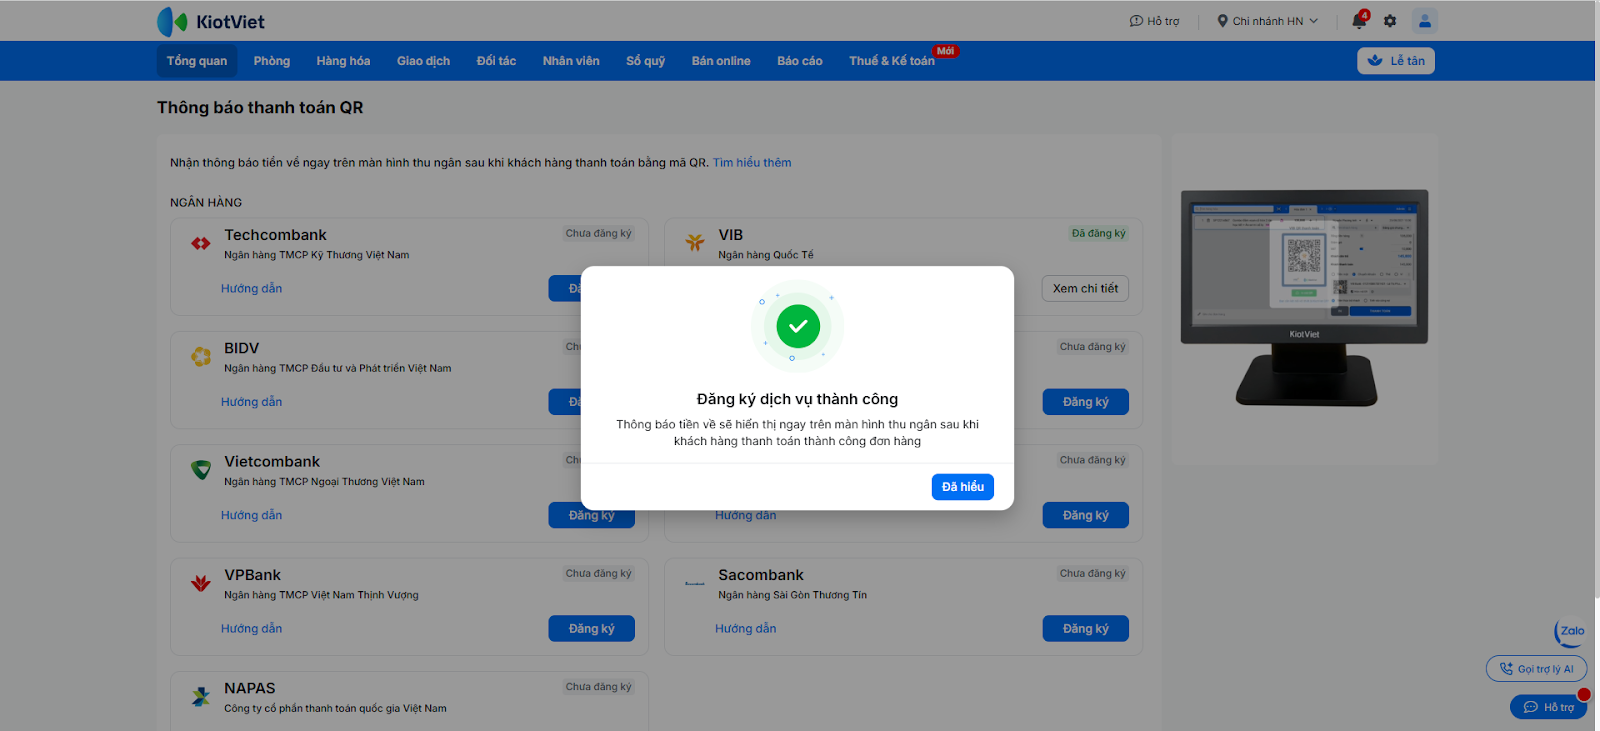
Task: Open the Giao dịch menu
Action: tap(423, 61)
